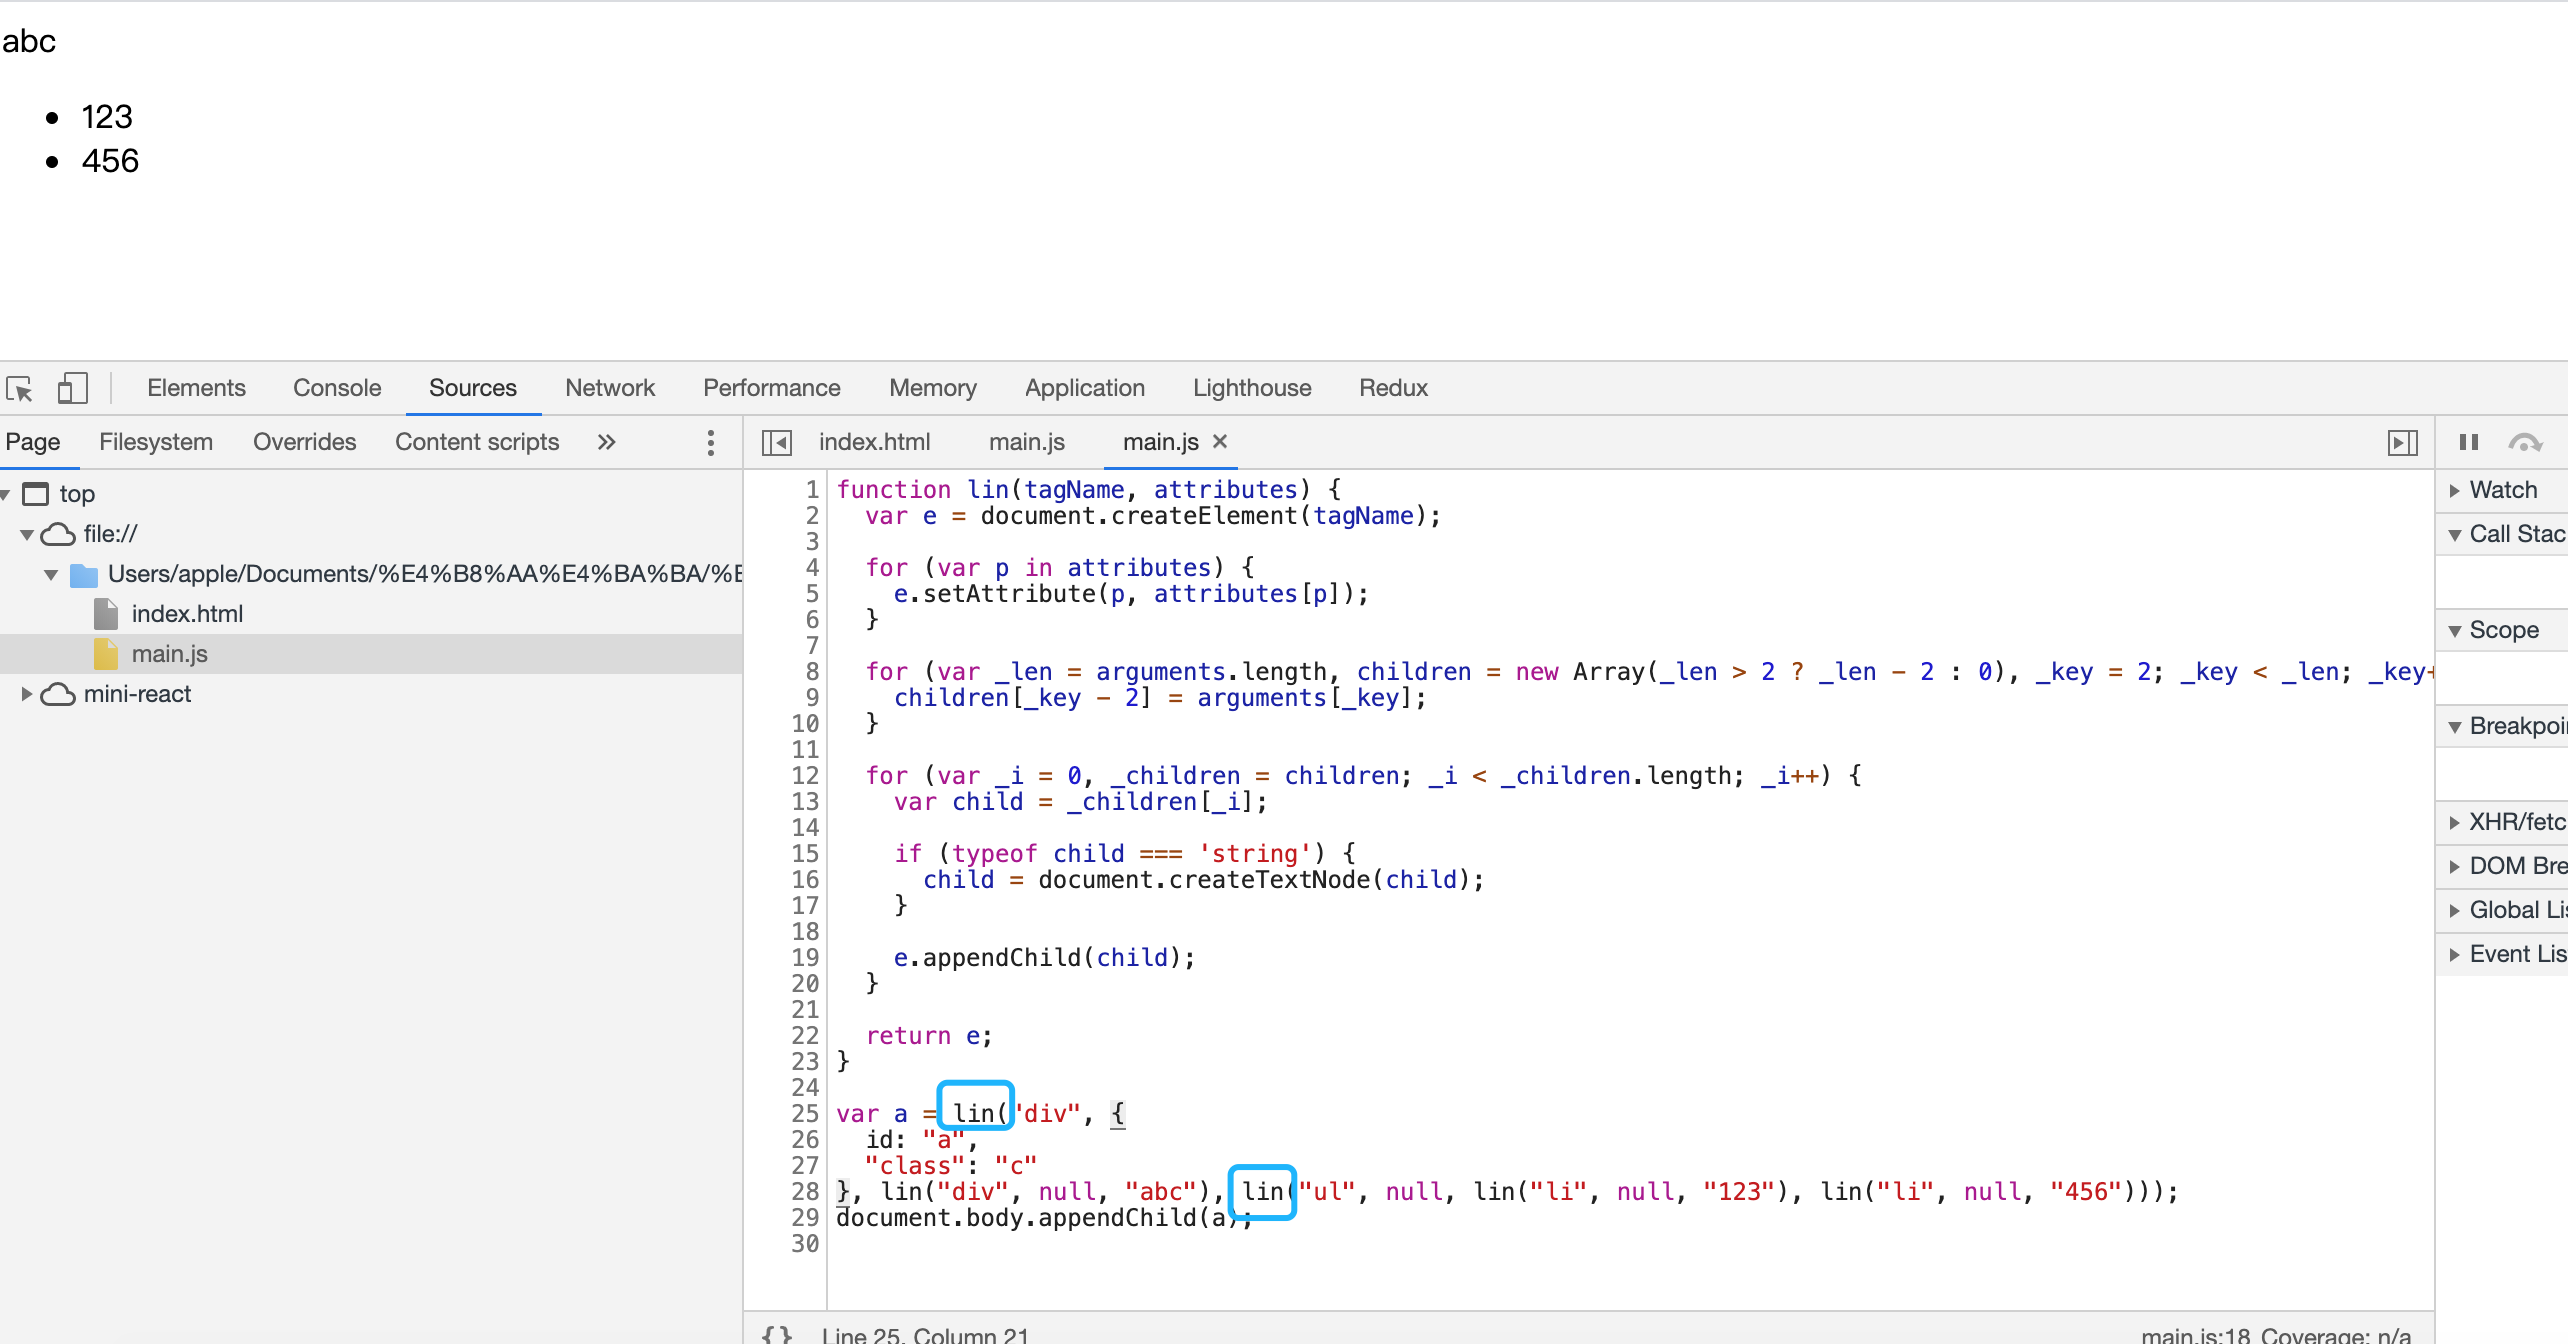Activate the inspect element picker icon
The width and height of the screenshot is (2568, 1344).
click(20, 388)
